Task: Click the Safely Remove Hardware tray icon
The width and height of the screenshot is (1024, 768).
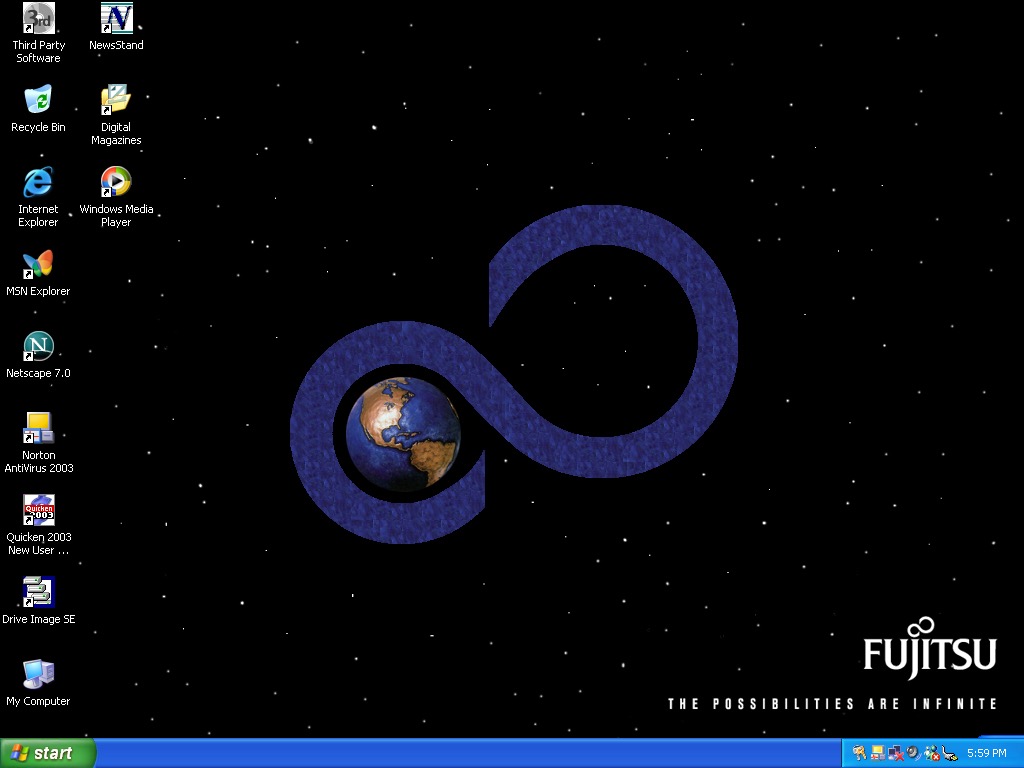Action: 949,753
